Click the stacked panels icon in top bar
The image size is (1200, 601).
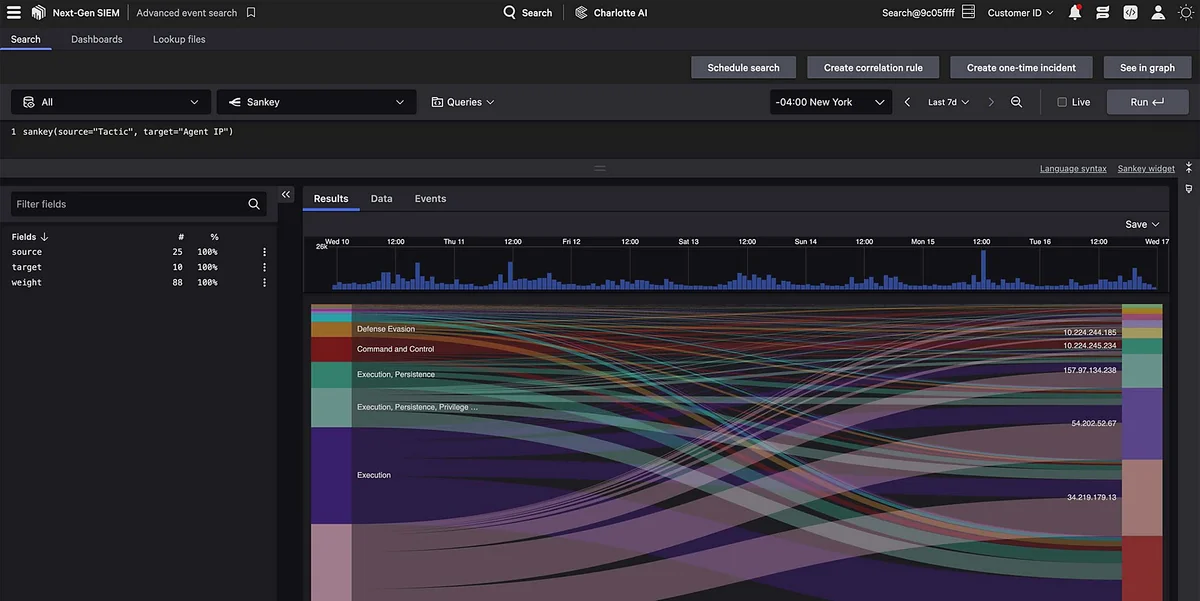[x=1102, y=12]
